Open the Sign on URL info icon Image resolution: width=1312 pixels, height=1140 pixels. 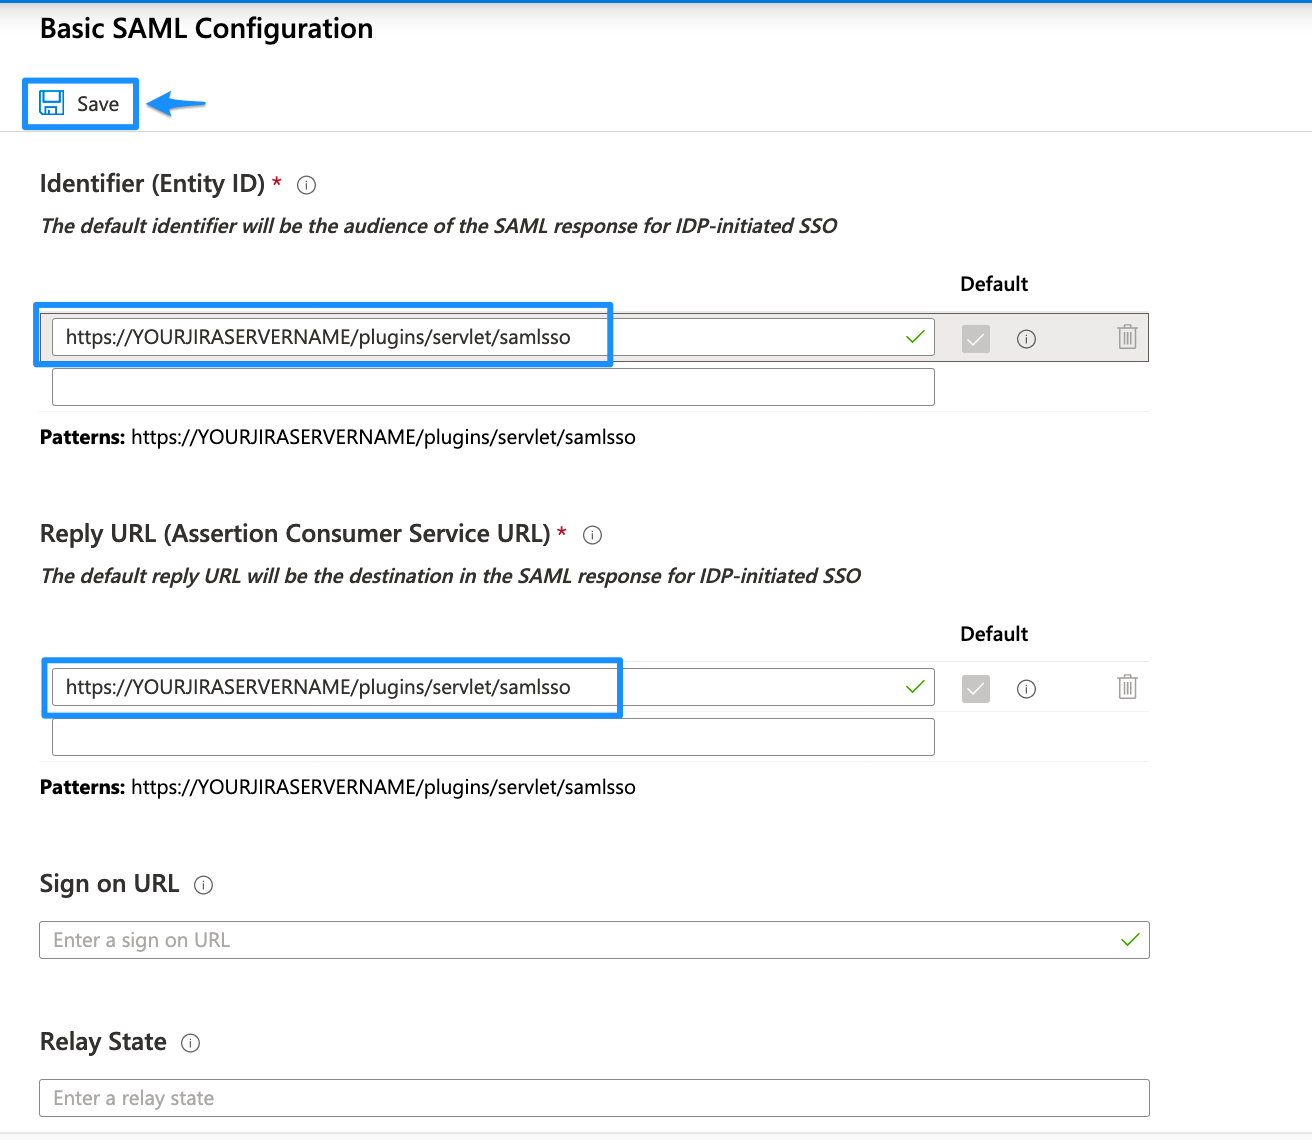[x=203, y=885]
